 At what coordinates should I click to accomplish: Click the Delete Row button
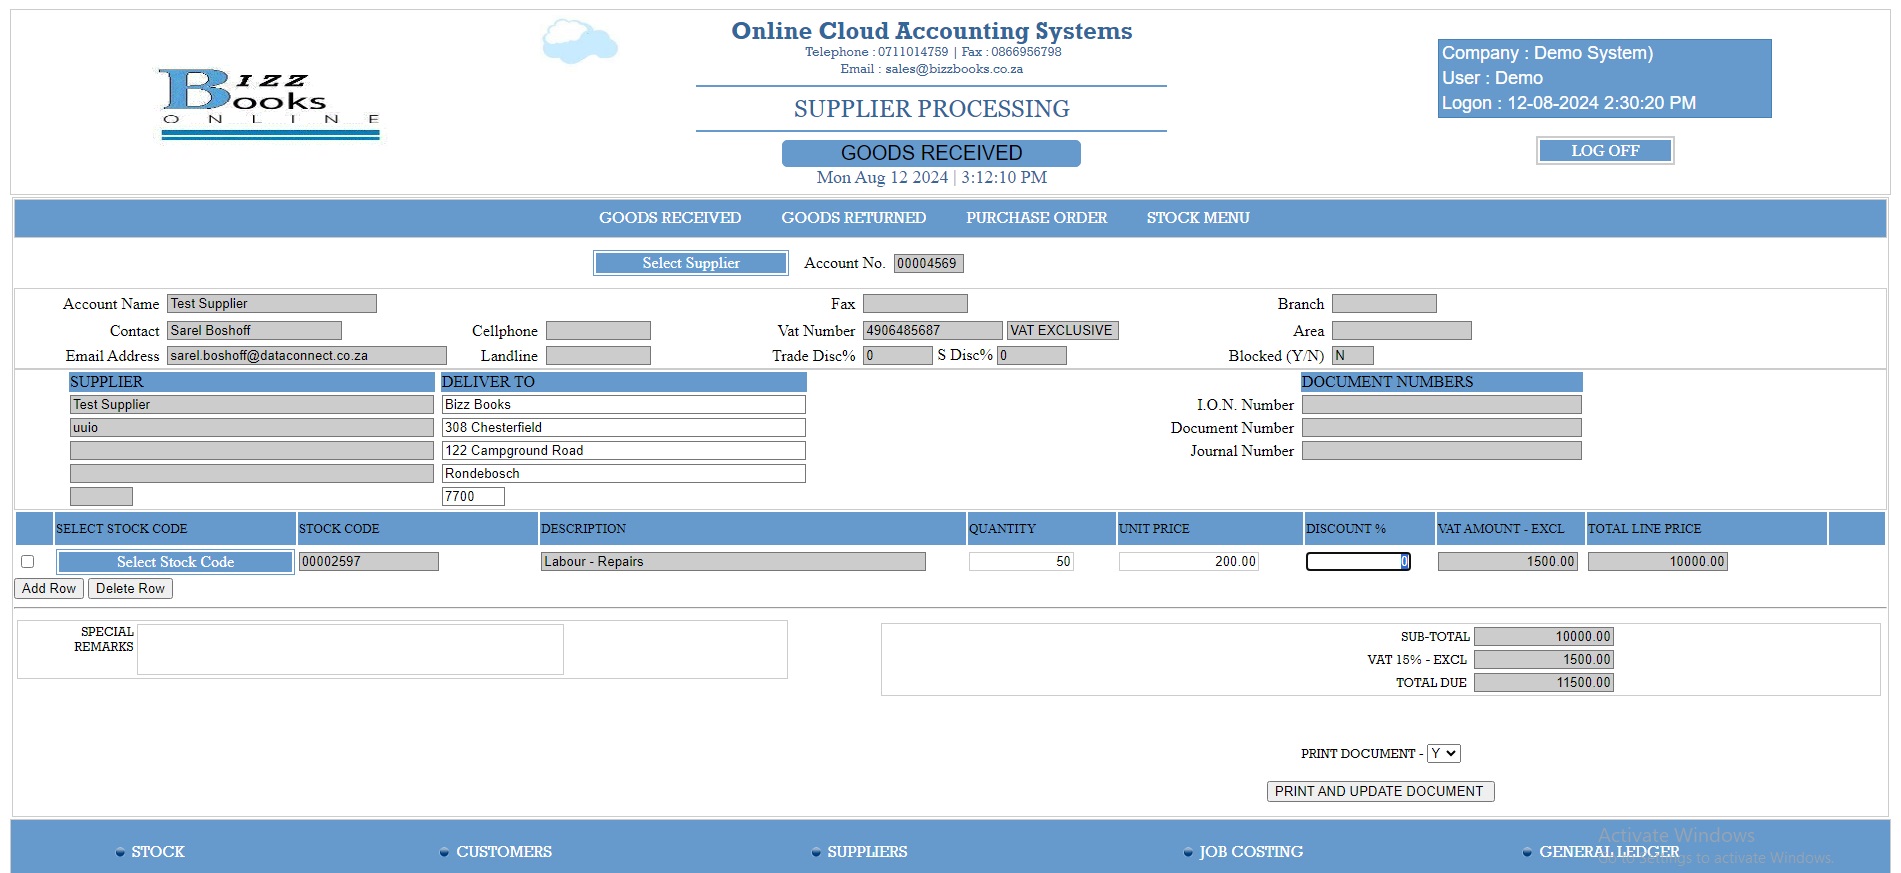click(x=130, y=589)
